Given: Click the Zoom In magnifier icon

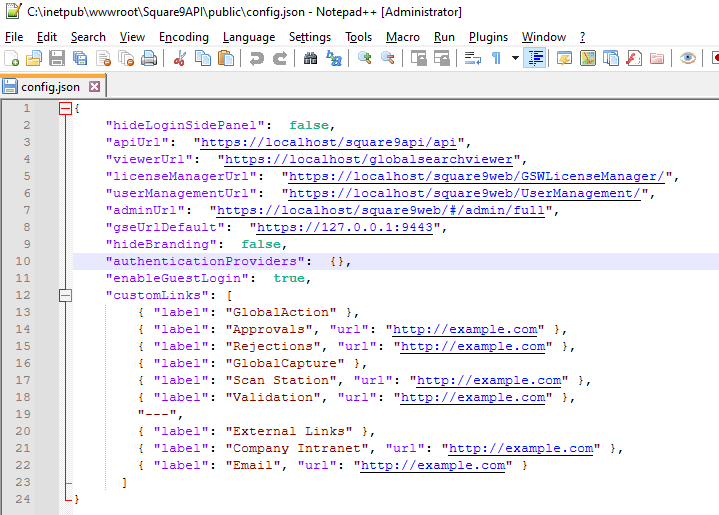Looking at the screenshot, I should (x=365, y=59).
